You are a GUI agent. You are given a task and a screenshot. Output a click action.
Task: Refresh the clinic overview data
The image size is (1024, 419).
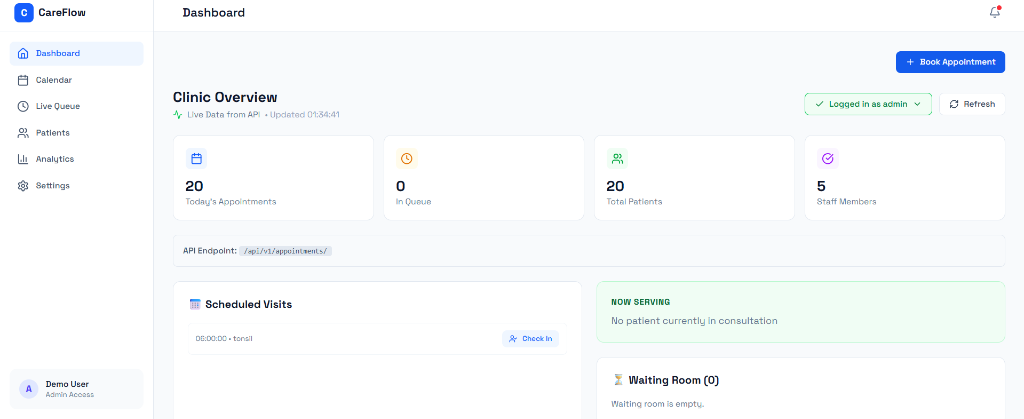point(972,104)
